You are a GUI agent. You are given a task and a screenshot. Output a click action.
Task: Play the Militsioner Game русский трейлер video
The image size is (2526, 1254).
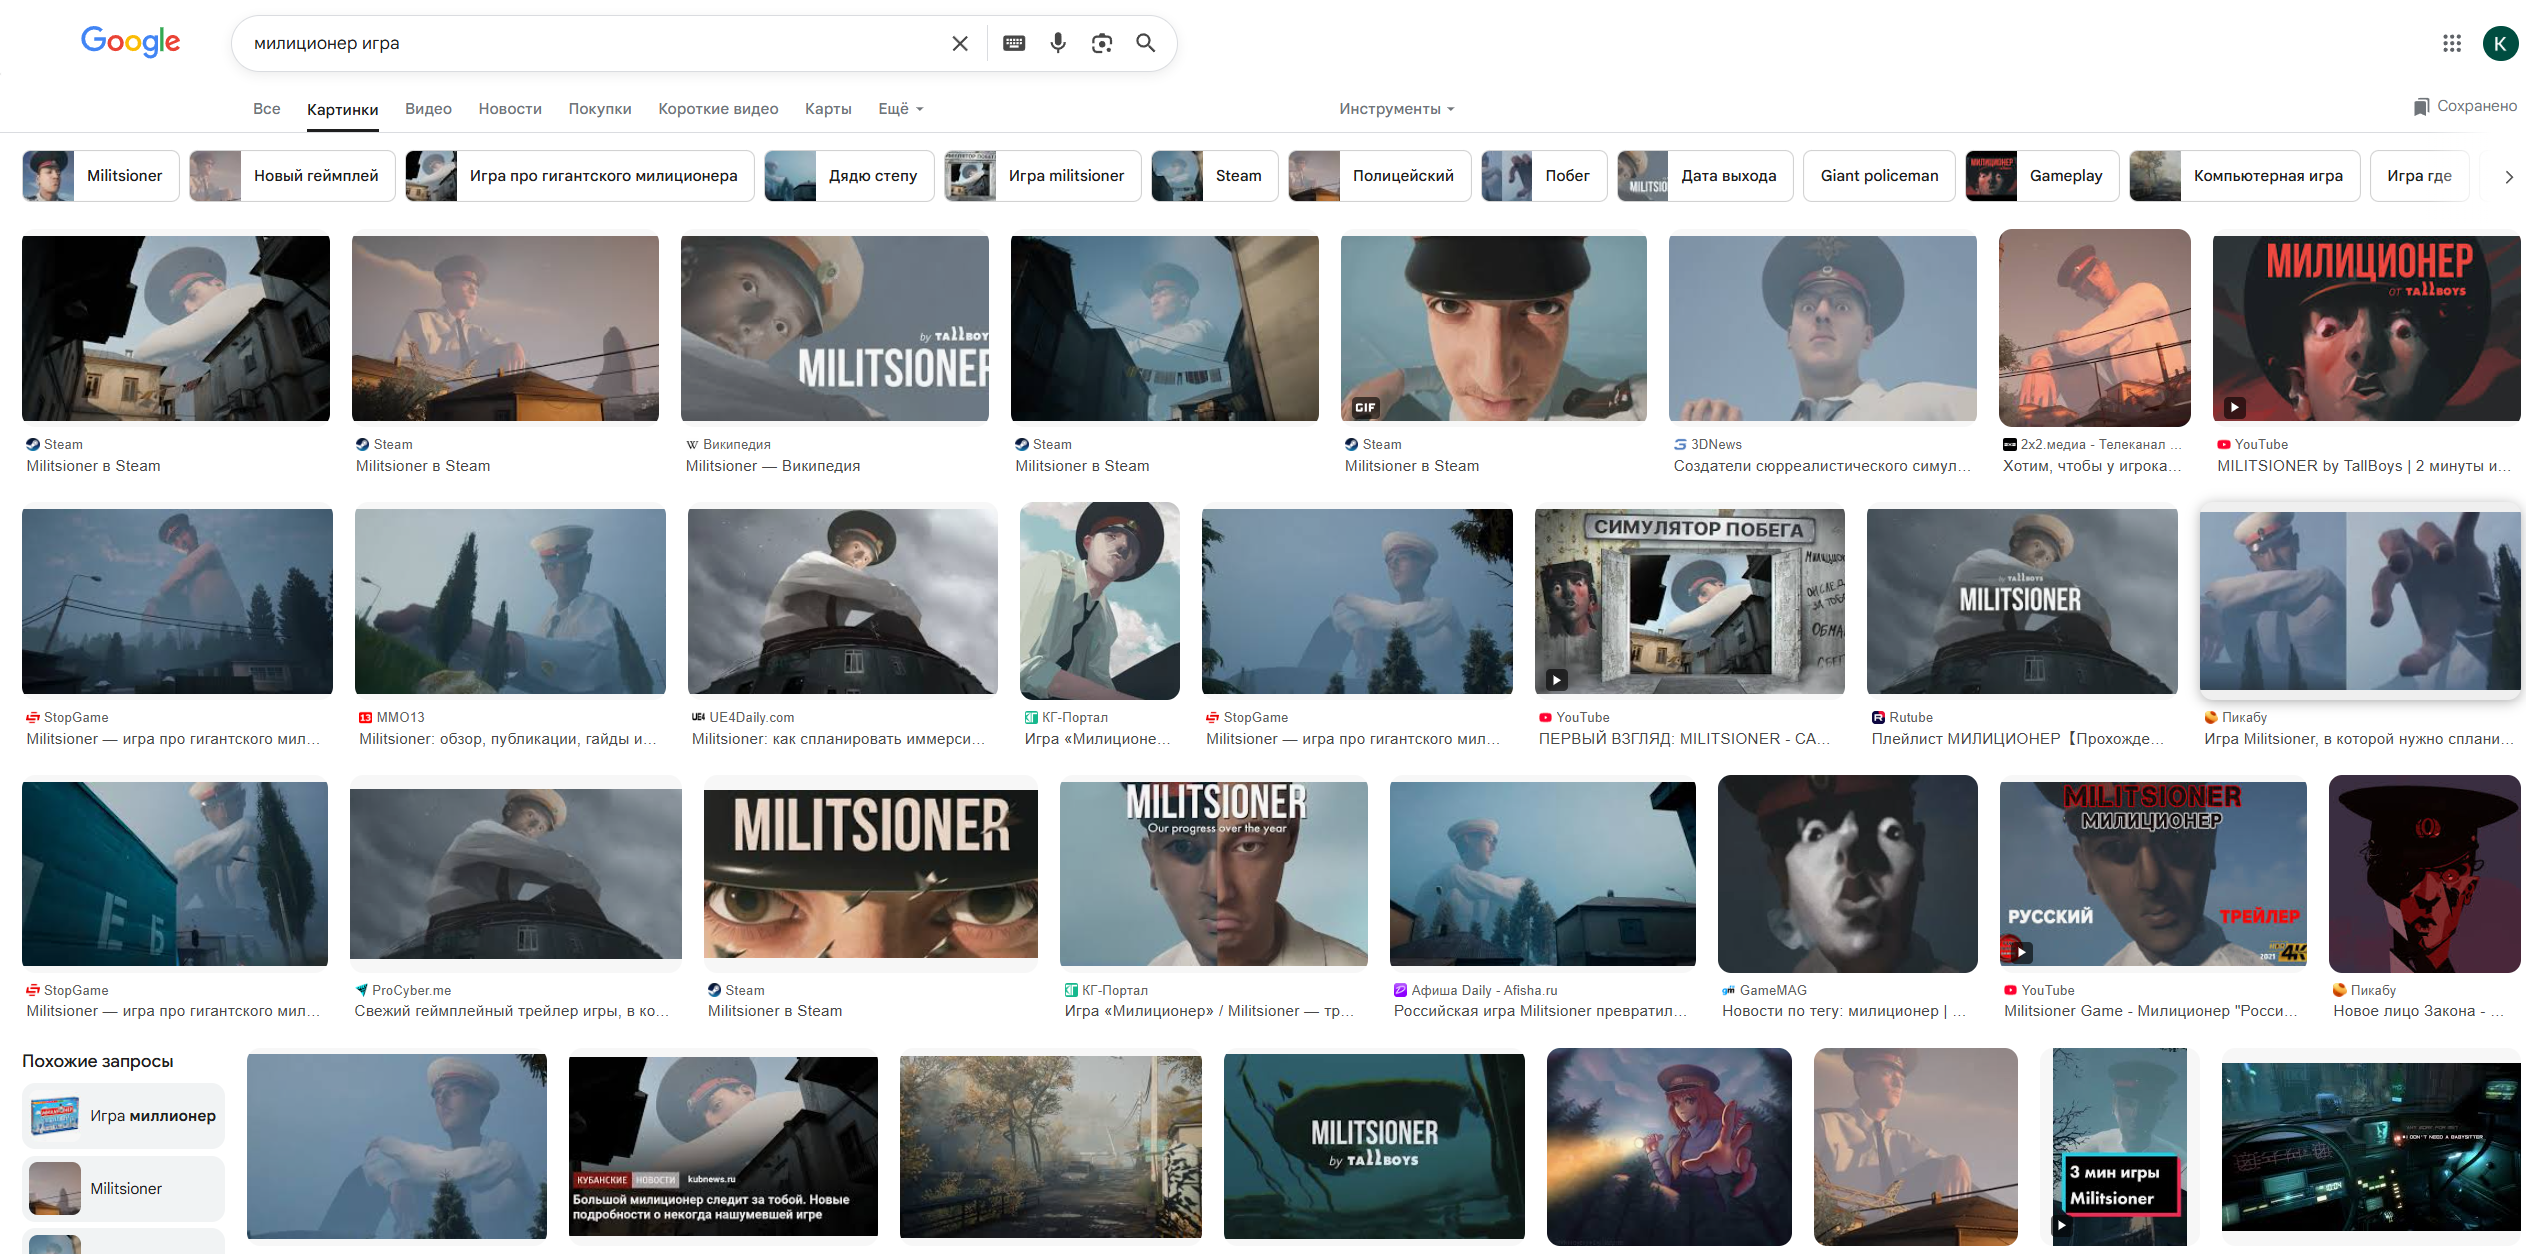coord(2152,874)
